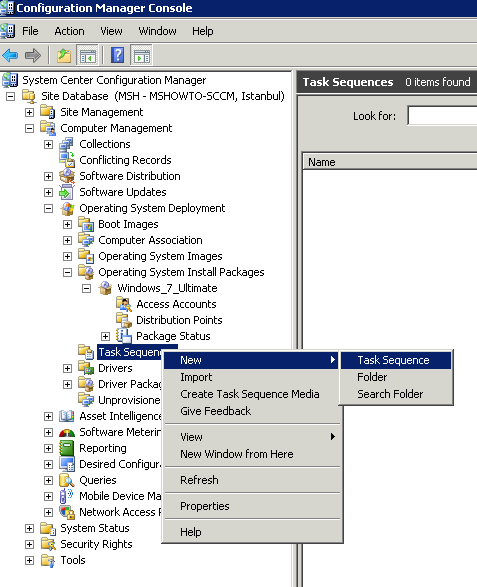Select Properties in the context menu
477x587 pixels.
pos(252,506)
